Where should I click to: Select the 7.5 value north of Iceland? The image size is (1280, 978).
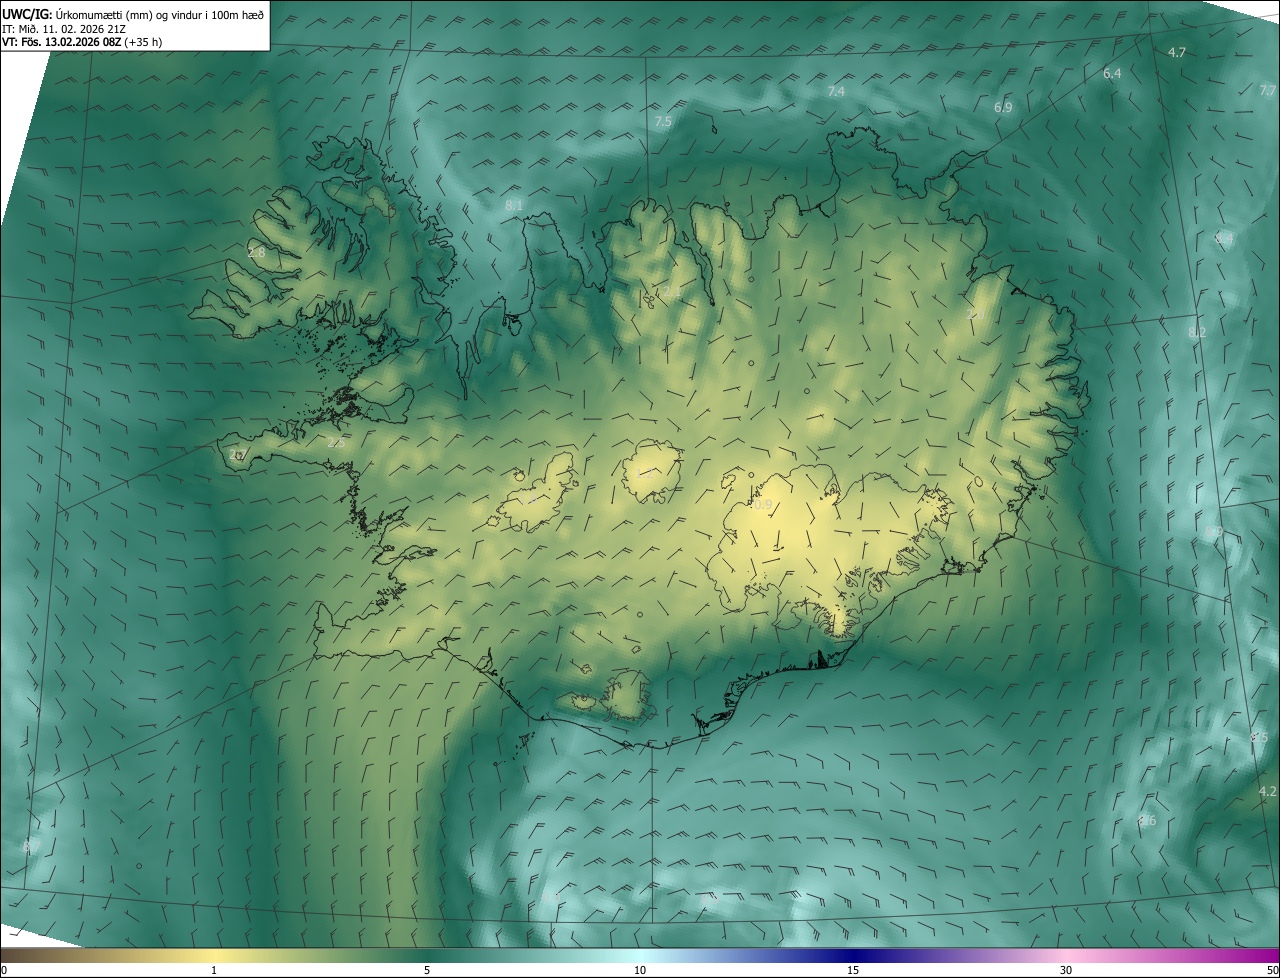(x=663, y=122)
